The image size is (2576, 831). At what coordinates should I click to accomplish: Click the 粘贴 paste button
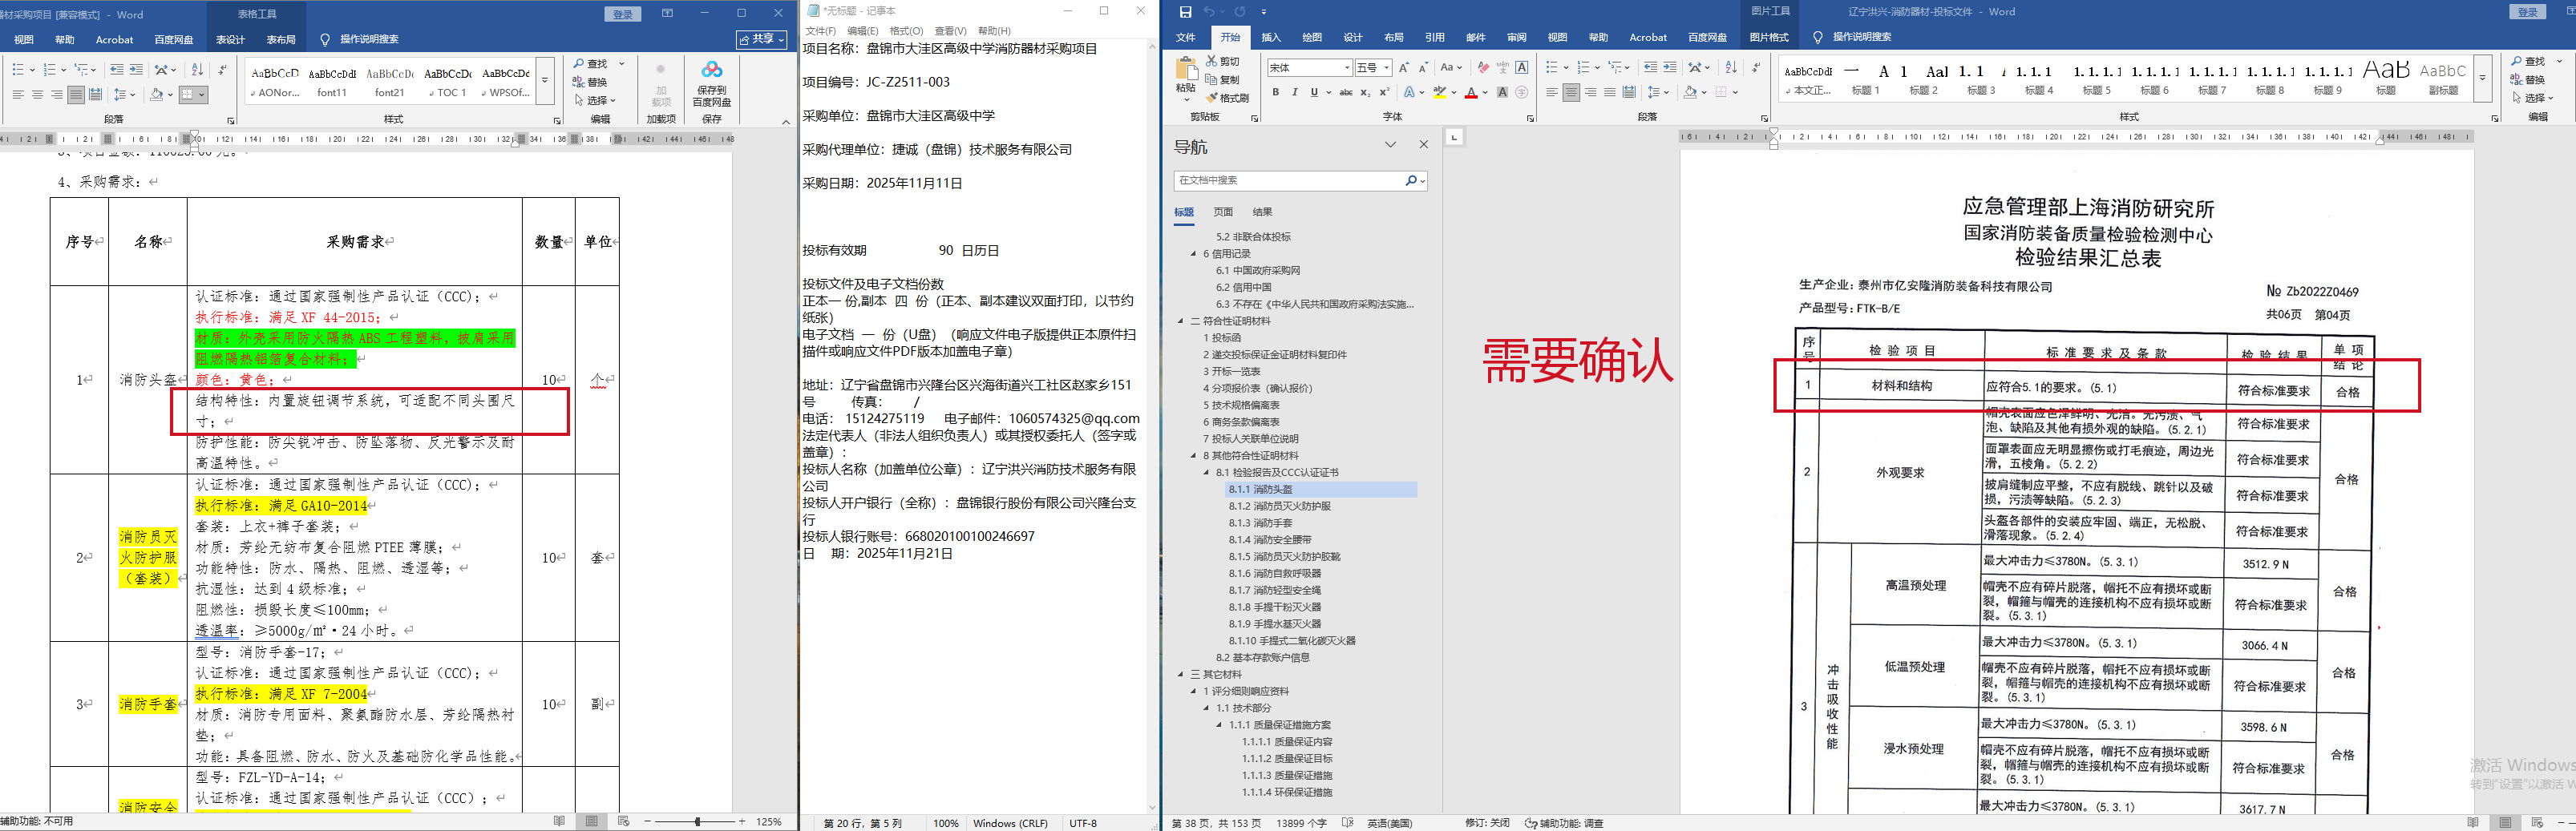pyautogui.click(x=1186, y=78)
